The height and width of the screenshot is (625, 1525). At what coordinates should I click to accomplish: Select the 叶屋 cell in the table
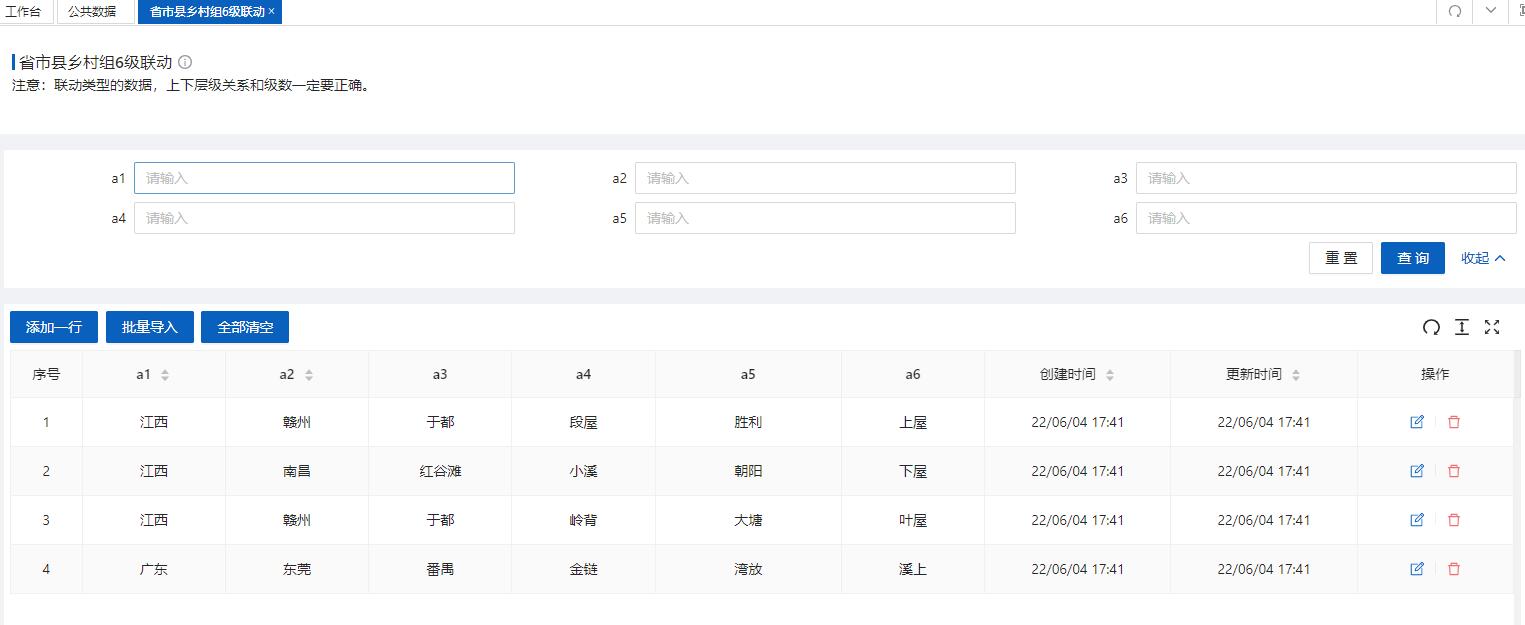coord(913,520)
